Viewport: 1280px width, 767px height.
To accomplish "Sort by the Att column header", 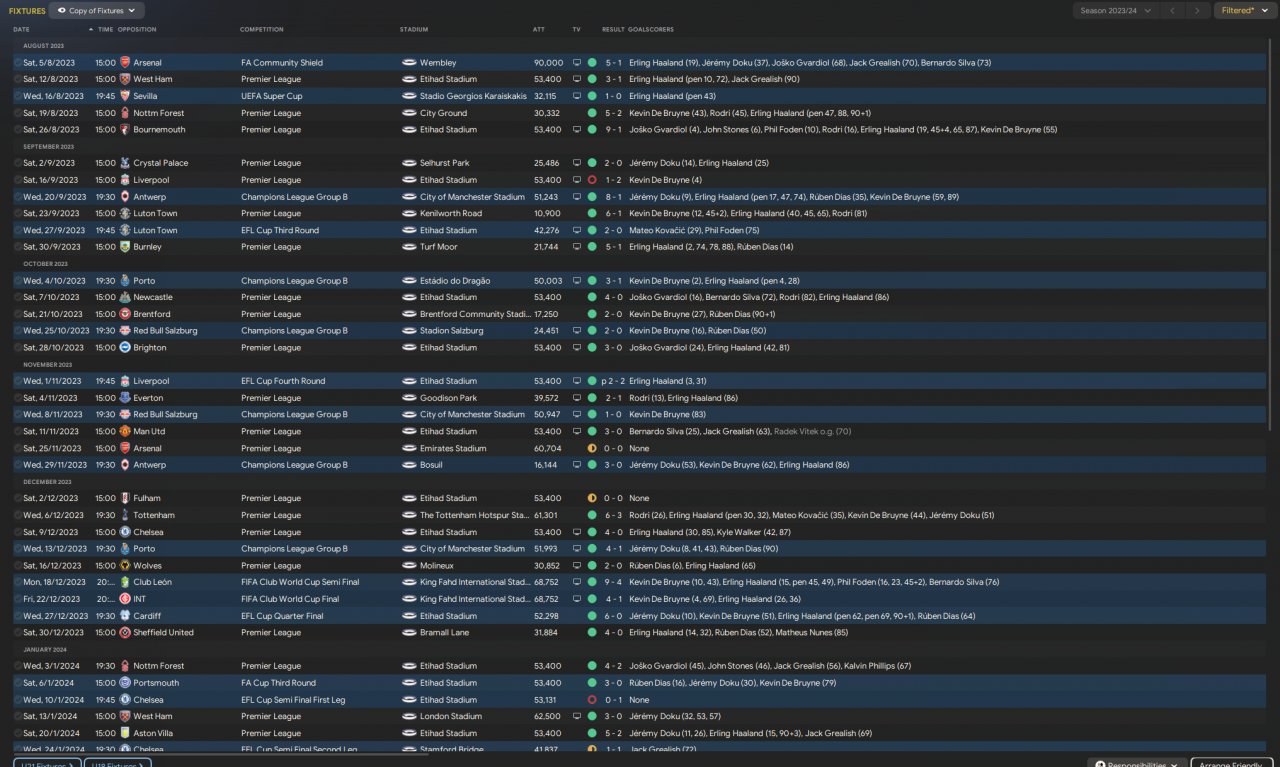I will point(539,29).
